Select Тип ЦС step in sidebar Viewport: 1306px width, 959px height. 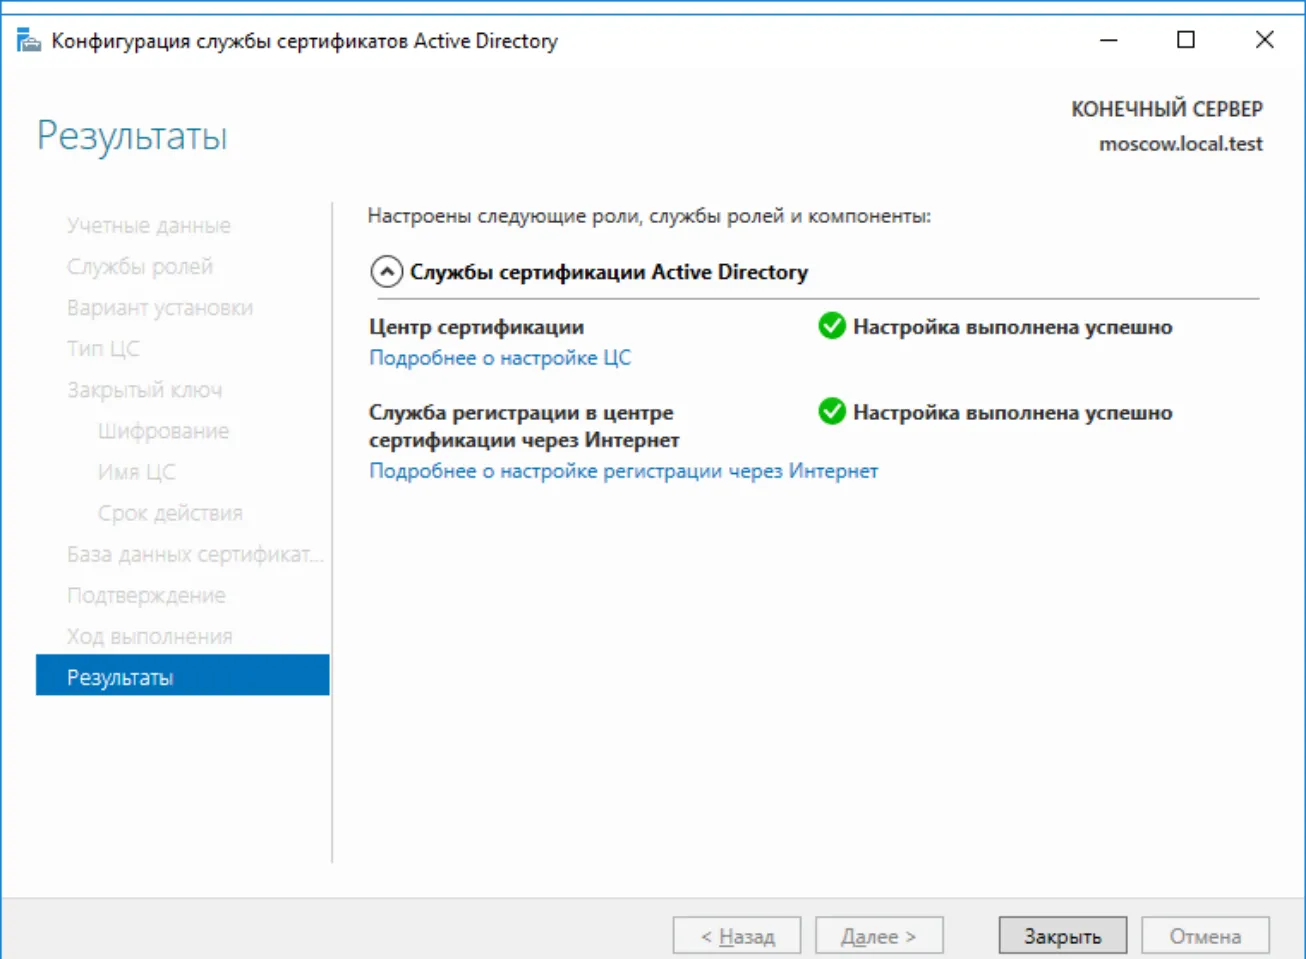103,349
